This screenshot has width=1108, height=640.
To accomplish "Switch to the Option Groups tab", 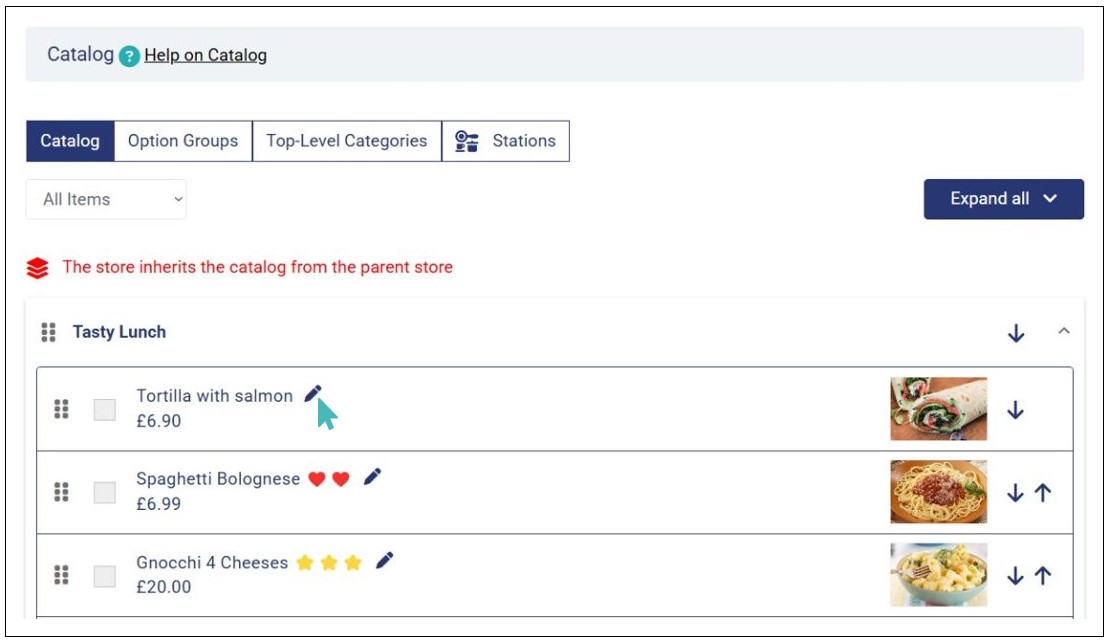I will pos(183,141).
